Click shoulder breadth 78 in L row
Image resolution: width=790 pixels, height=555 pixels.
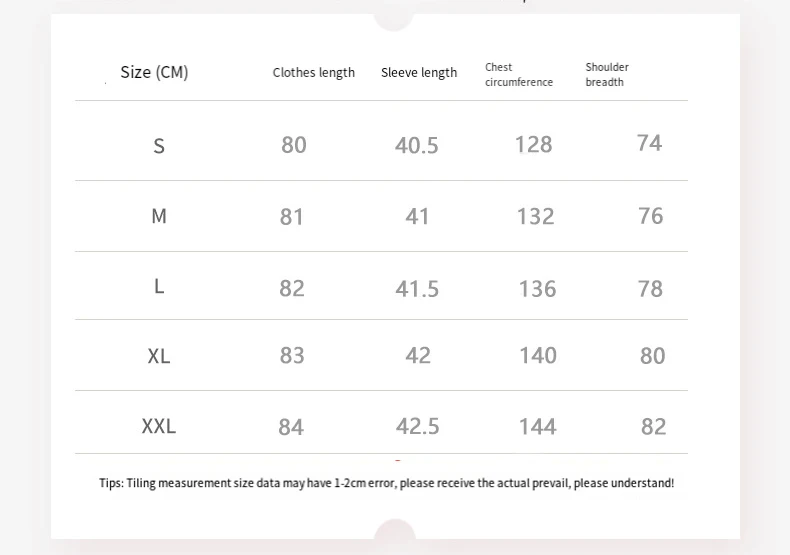[651, 289]
